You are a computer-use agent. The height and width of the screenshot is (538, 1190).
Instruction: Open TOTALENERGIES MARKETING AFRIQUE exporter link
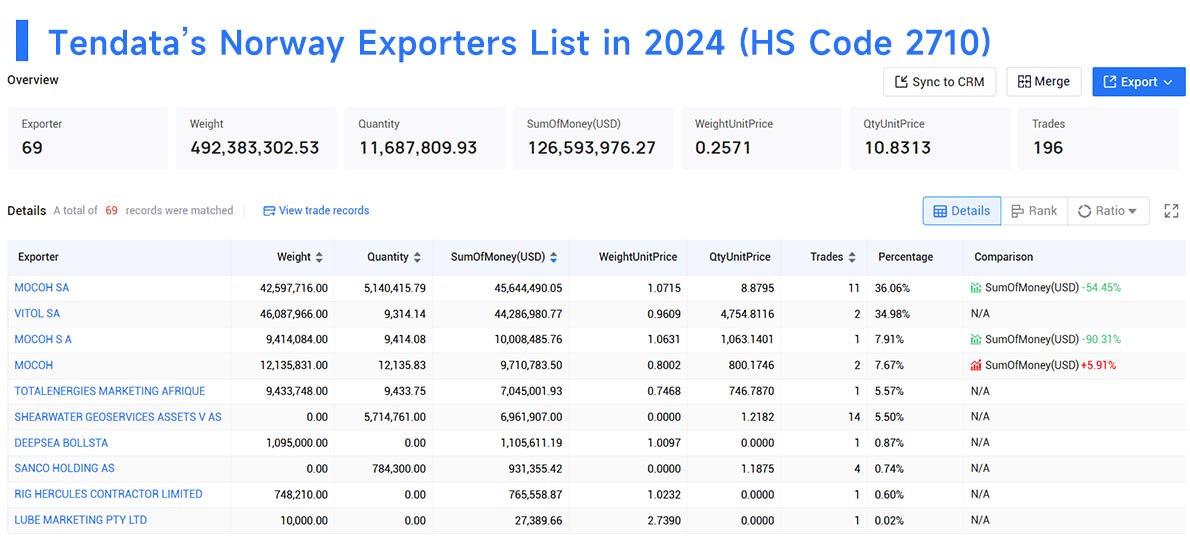pos(110,391)
